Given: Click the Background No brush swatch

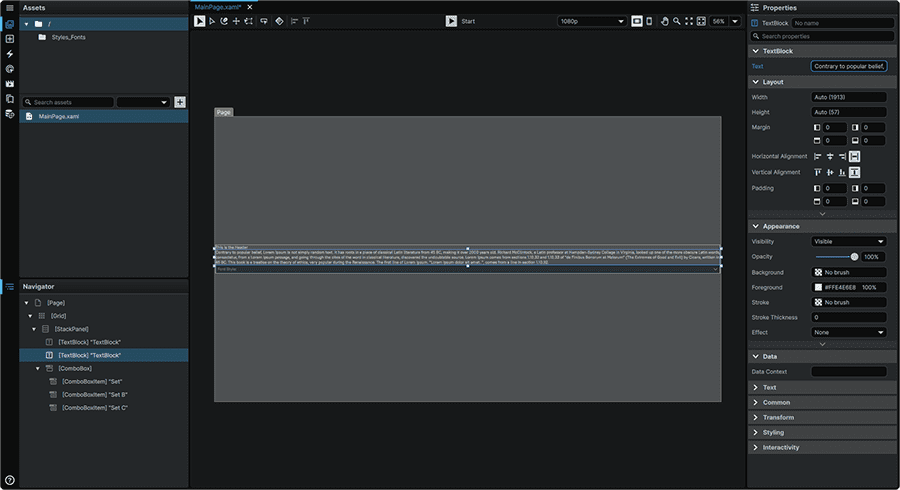Looking at the screenshot, I should pyautogui.click(x=818, y=273).
